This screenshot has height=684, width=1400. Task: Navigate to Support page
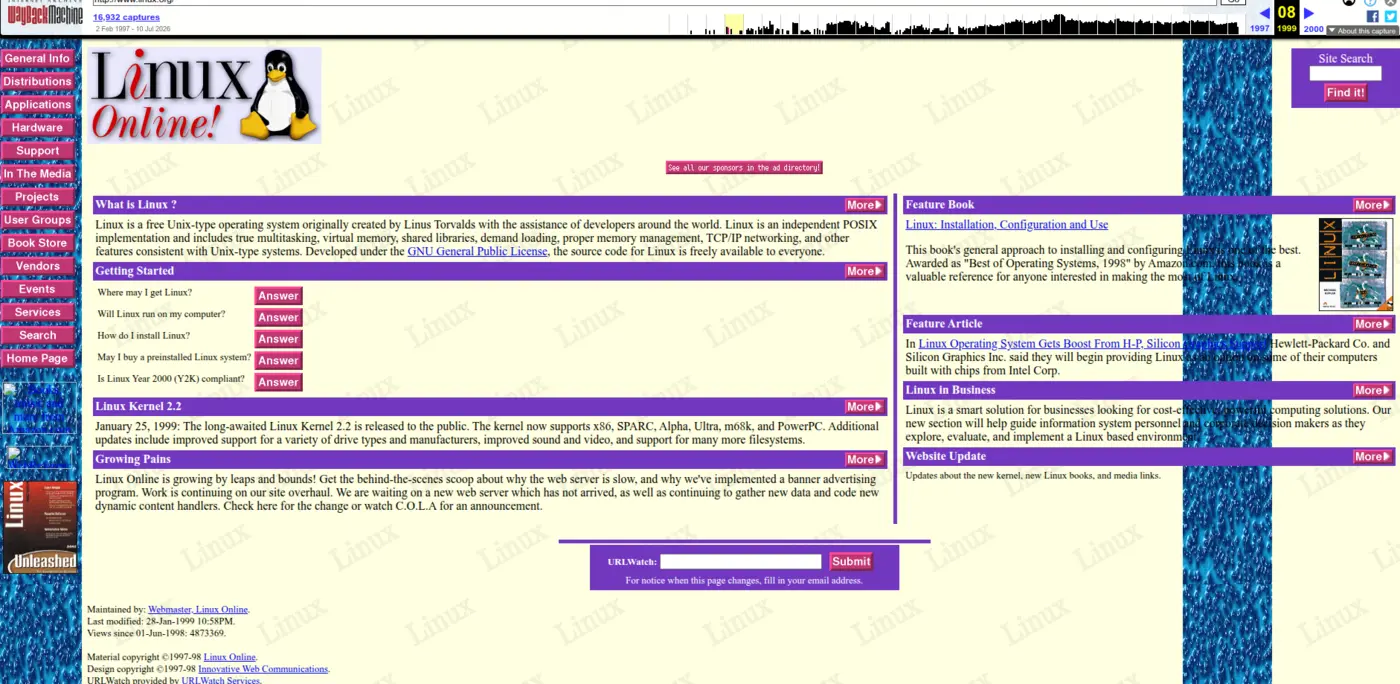(37, 150)
